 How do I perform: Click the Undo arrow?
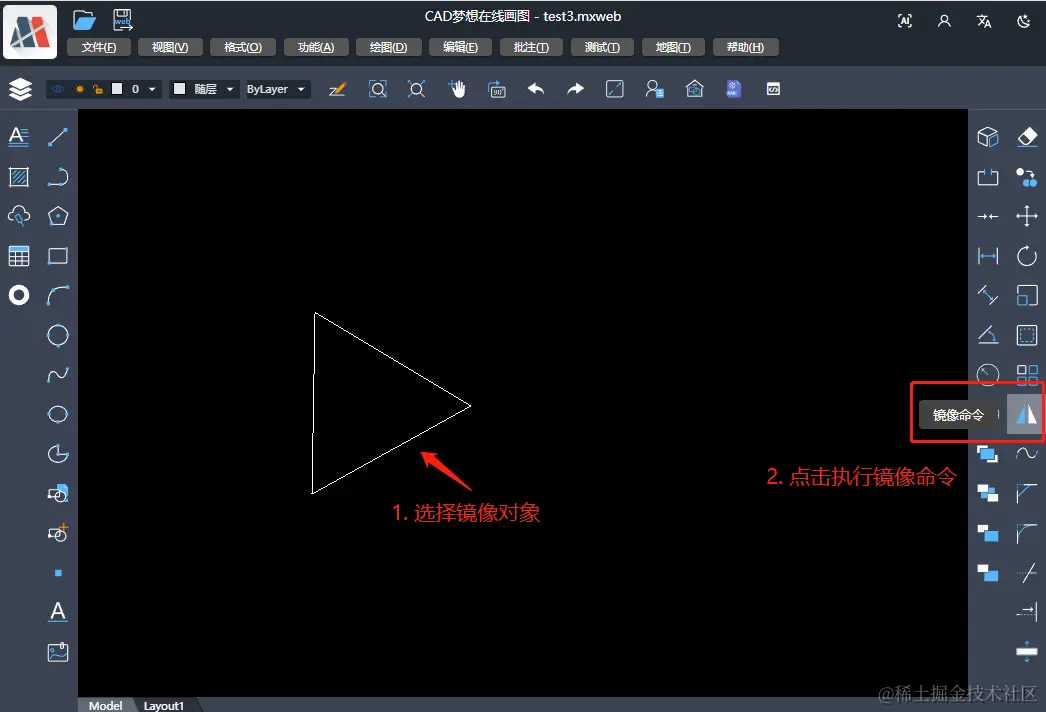tap(536, 89)
